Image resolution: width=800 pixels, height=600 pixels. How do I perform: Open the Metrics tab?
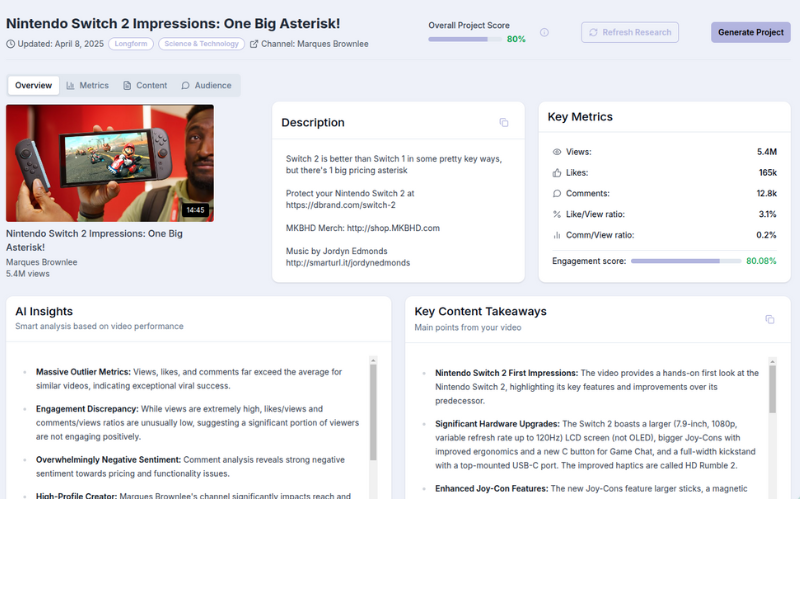click(88, 85)
